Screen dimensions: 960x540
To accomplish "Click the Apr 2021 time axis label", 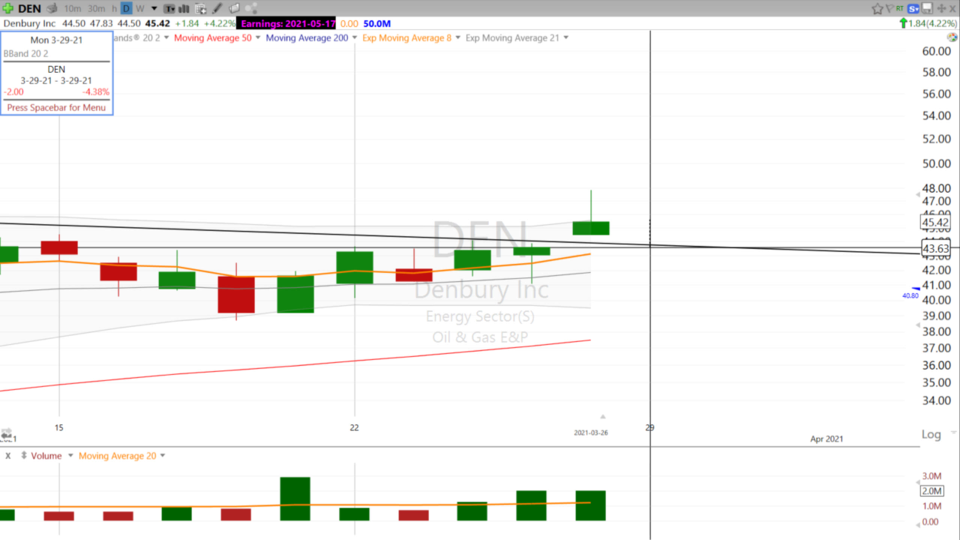I will 827,439.
